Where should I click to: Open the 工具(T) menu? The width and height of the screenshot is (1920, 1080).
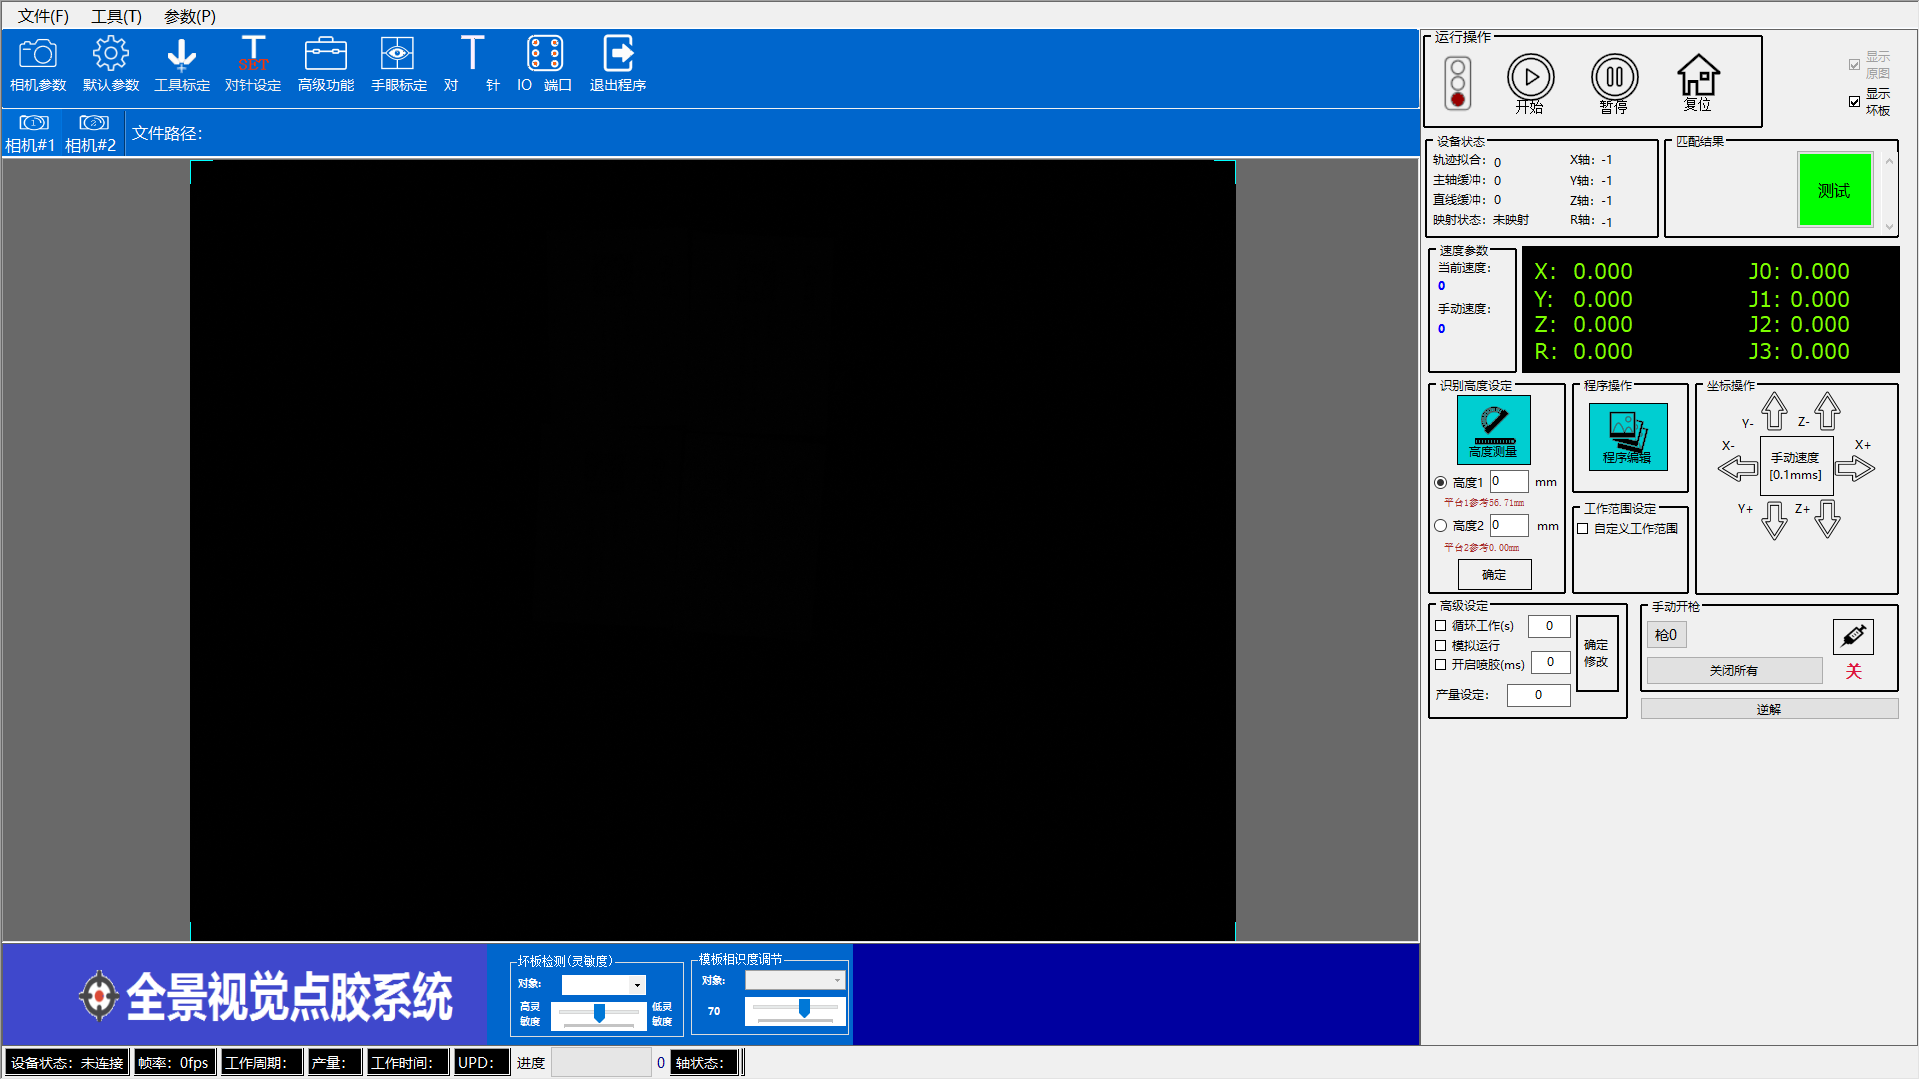(x=116, y=16)
